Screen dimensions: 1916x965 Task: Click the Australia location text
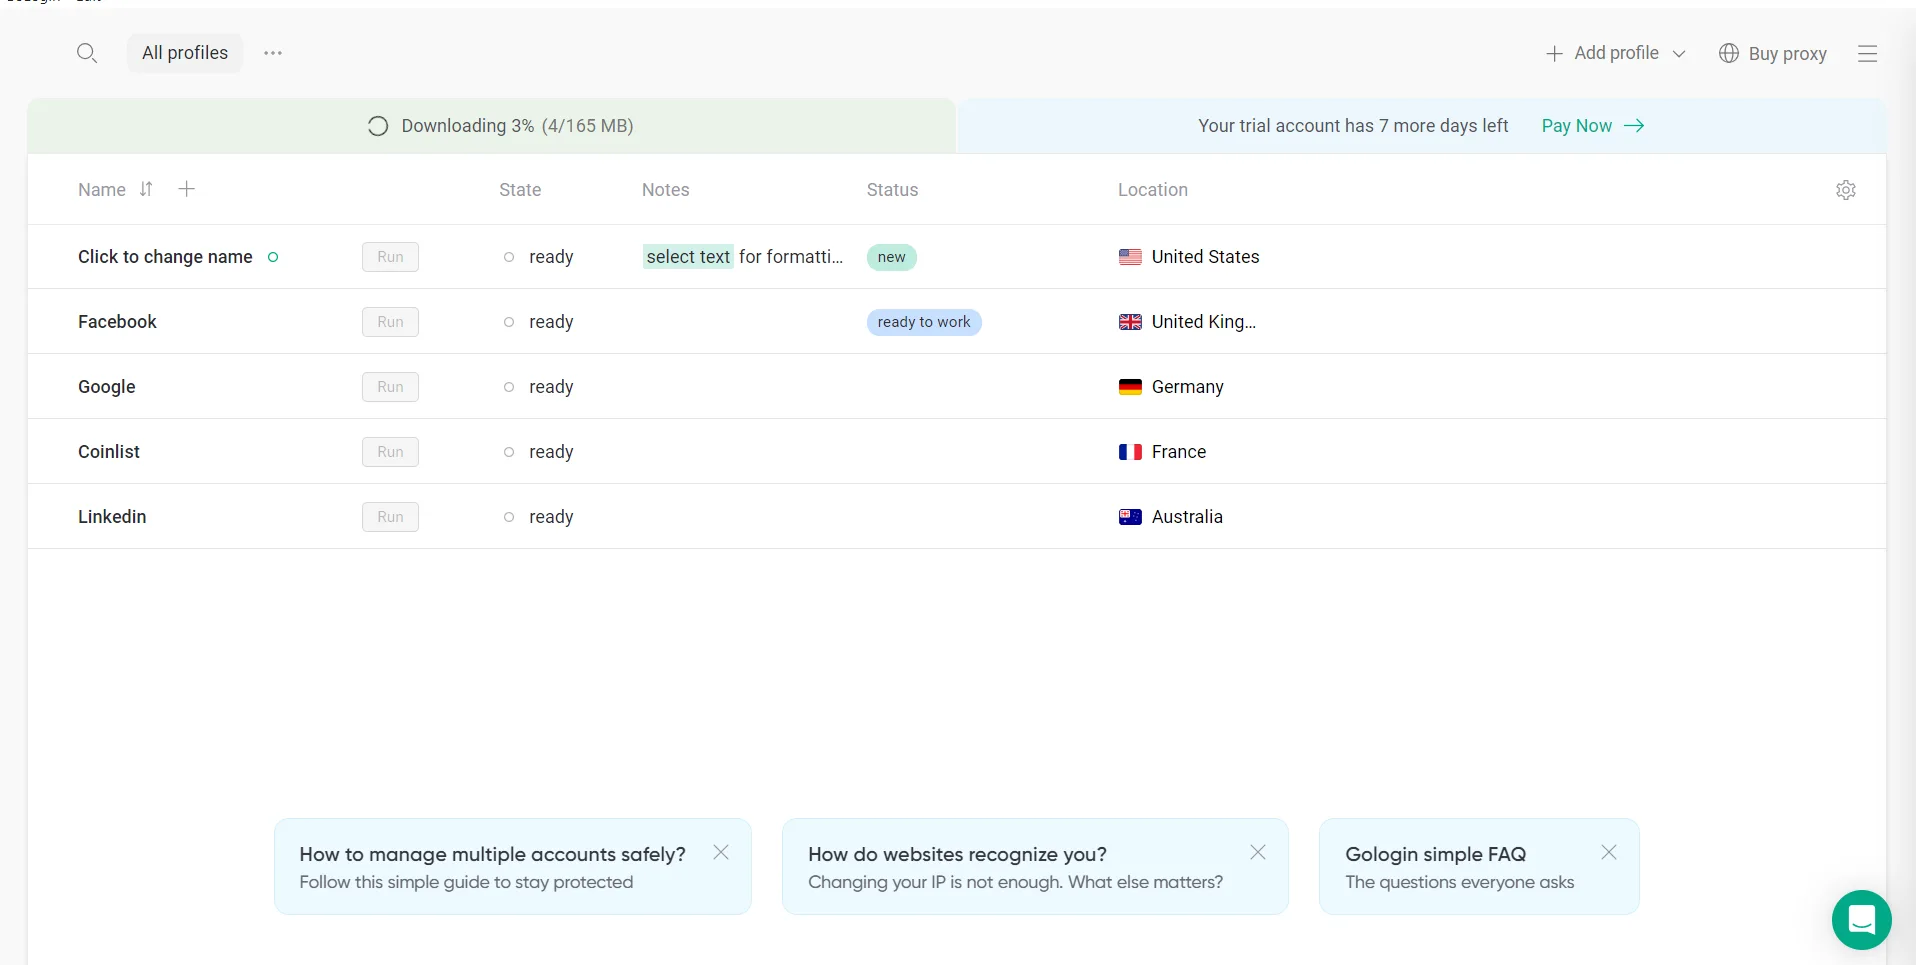coord(1187,517)
